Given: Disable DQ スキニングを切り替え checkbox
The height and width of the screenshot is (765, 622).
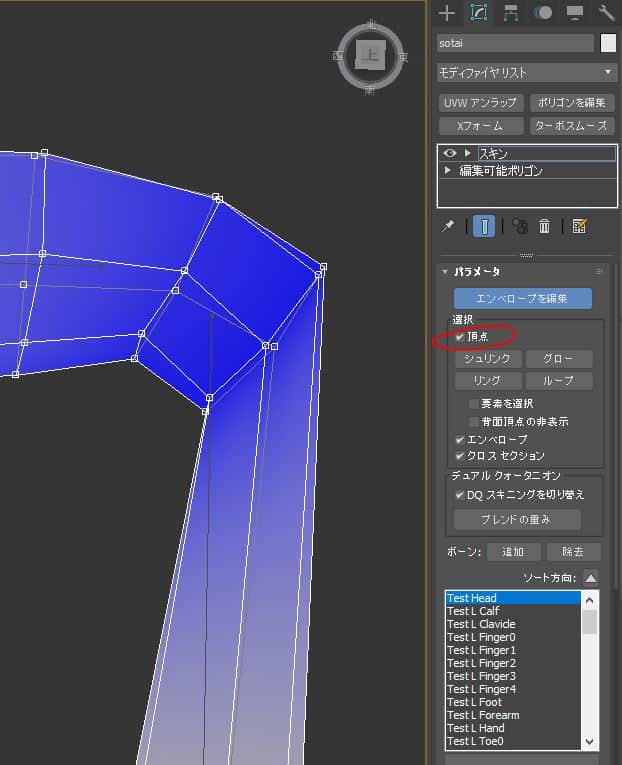Looking at the screenshot, I should pos(460,495).
